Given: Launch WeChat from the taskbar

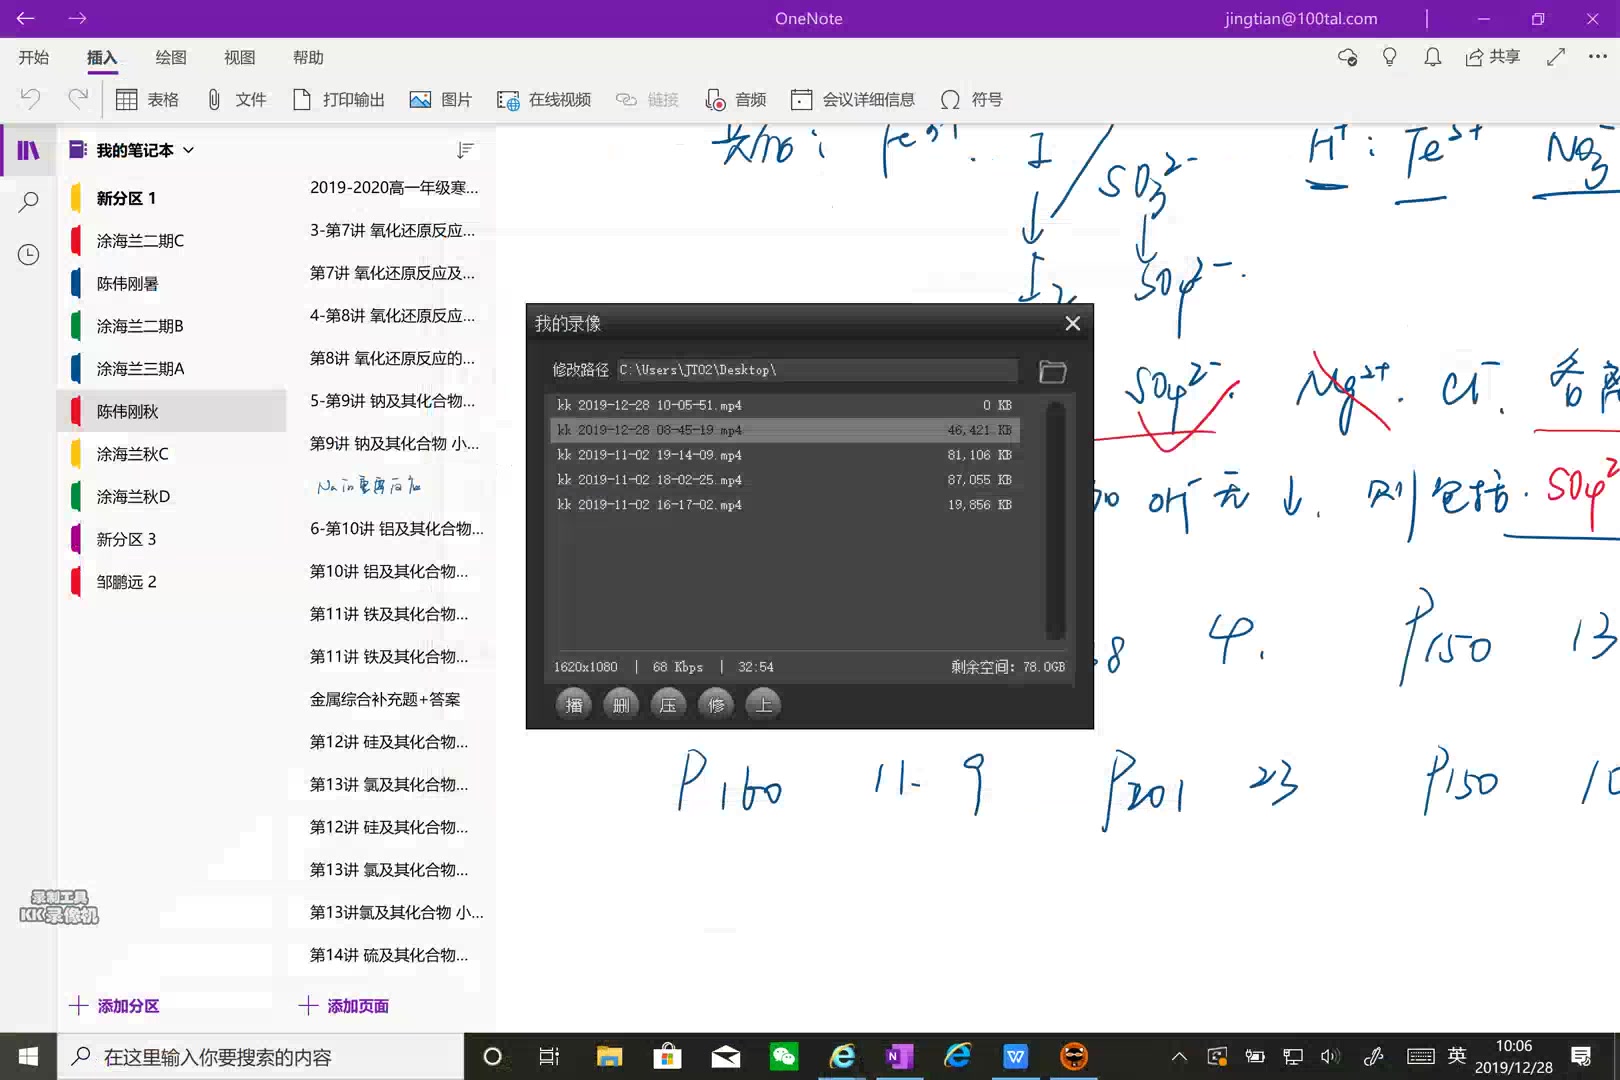Looking at the screenshot, I should [x=784, y=1056].
